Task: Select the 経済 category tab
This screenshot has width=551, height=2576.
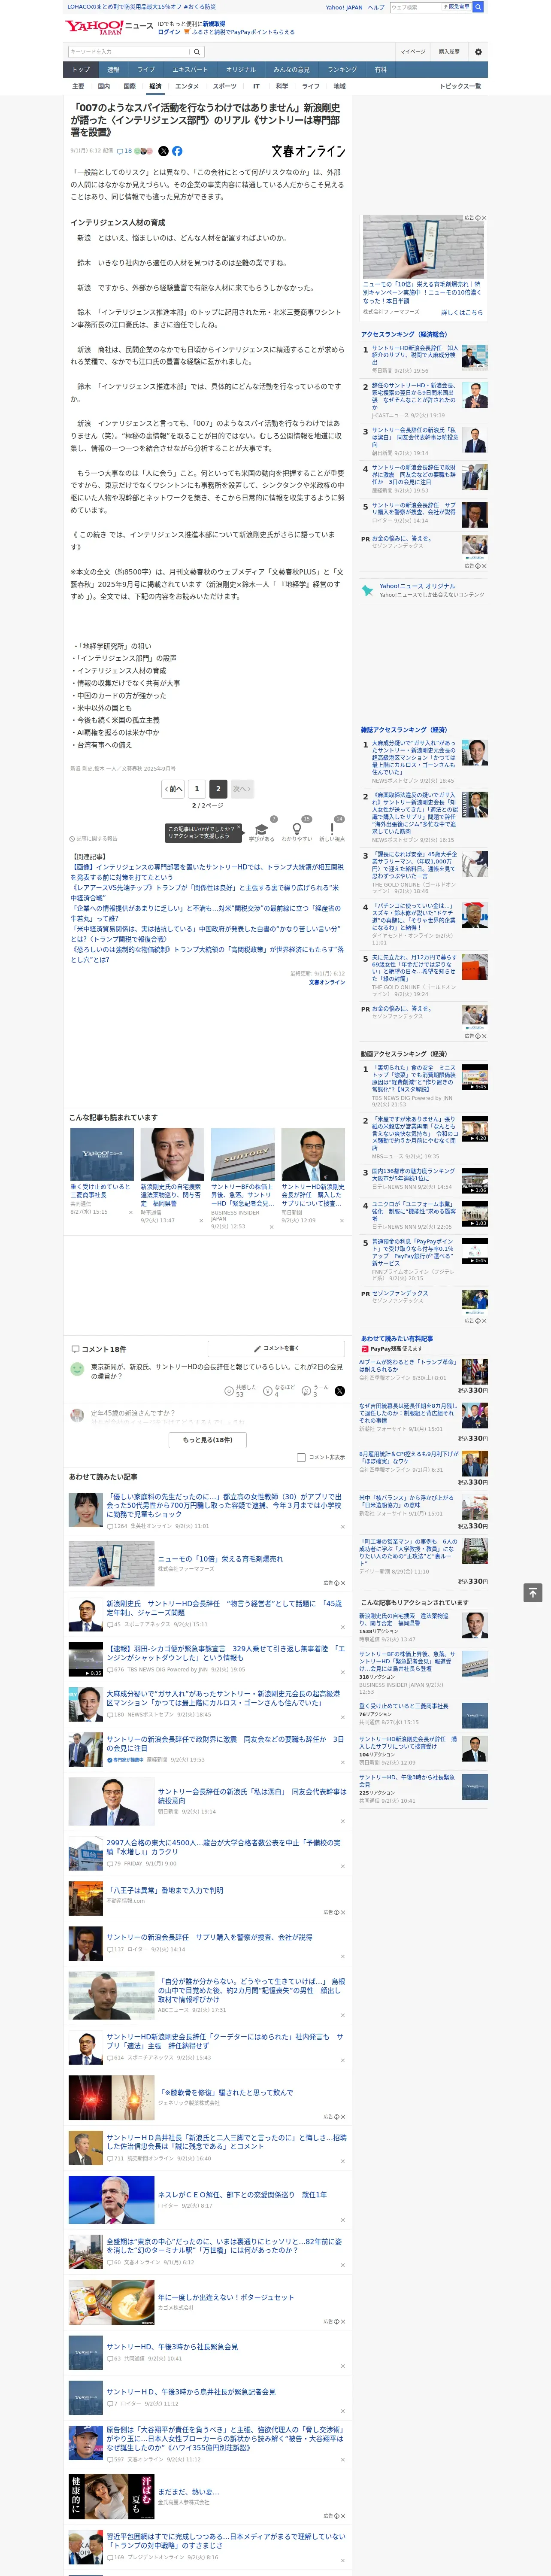Action: [x=155, y=86]
